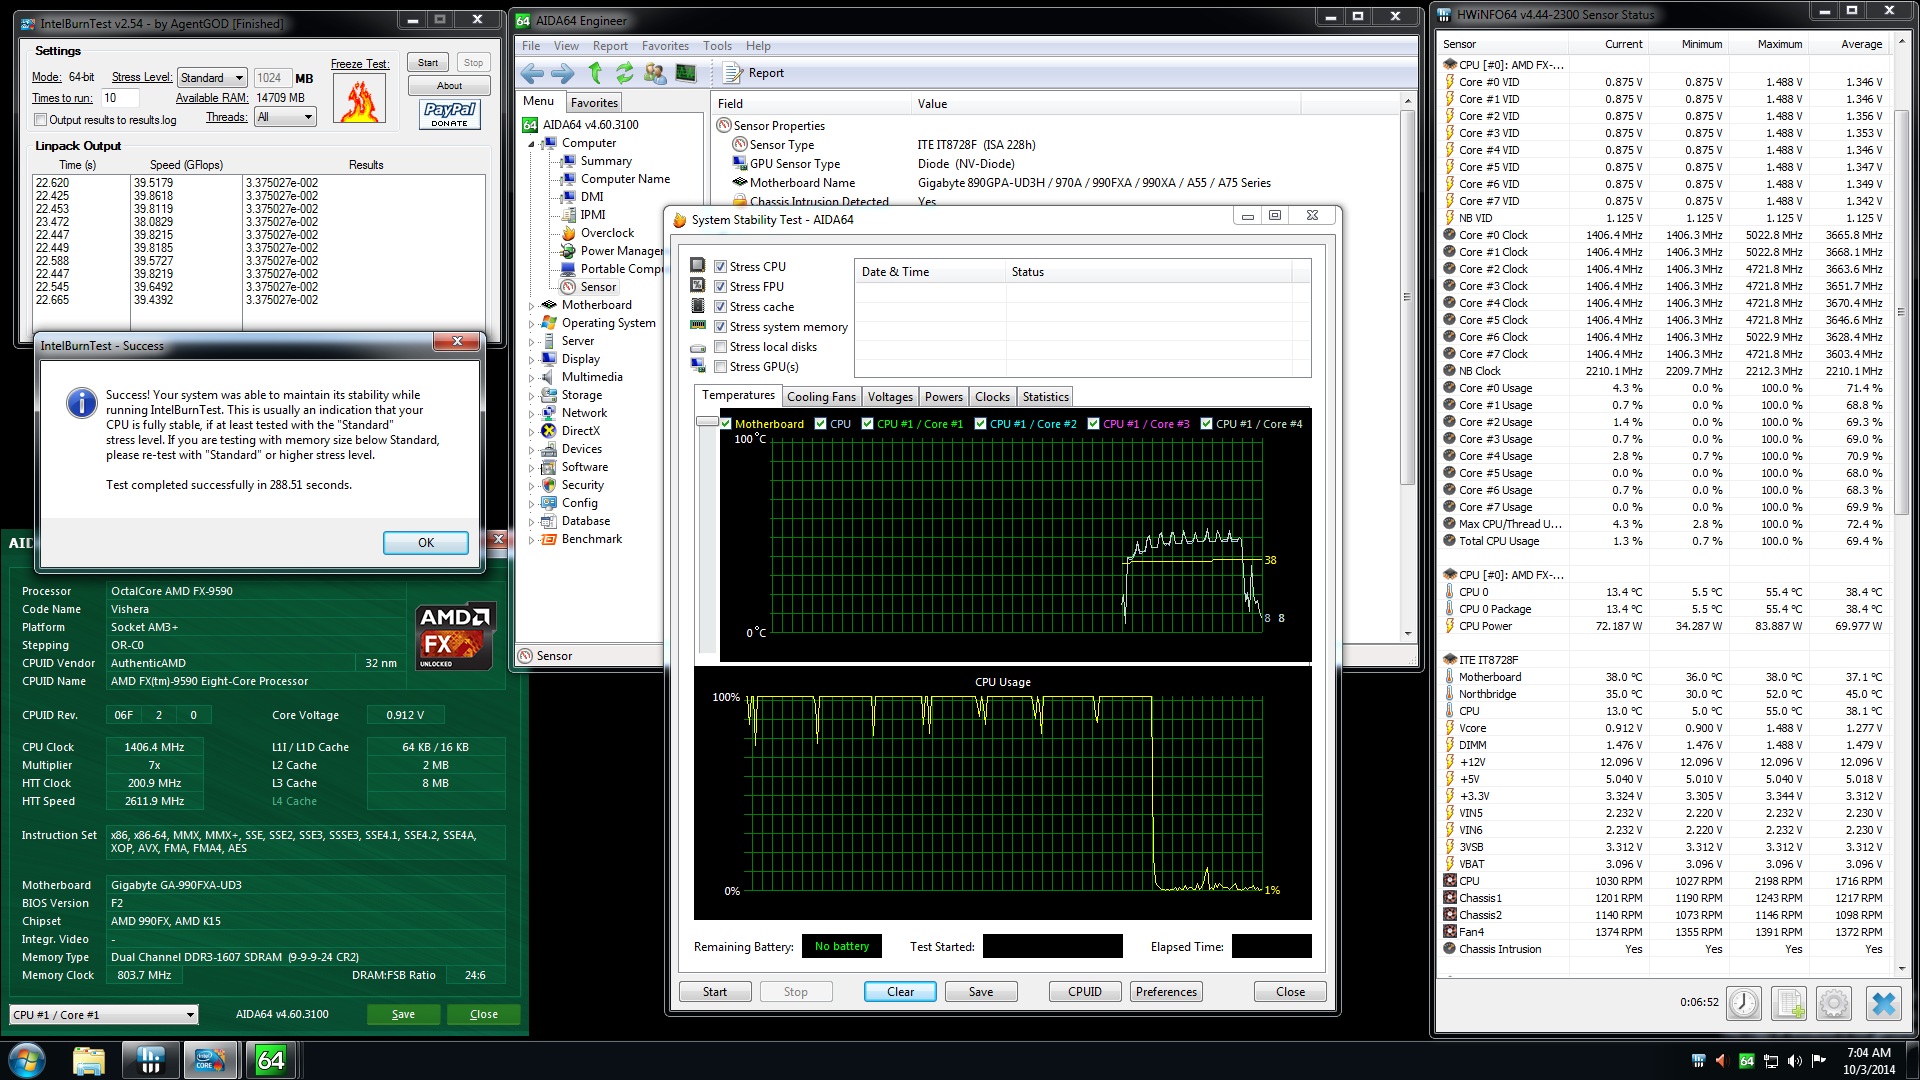The height and width of the screenshot is (1080, 1920).
Task: Uncheck Stress FPU checkbox
Action: click(720, 287)
